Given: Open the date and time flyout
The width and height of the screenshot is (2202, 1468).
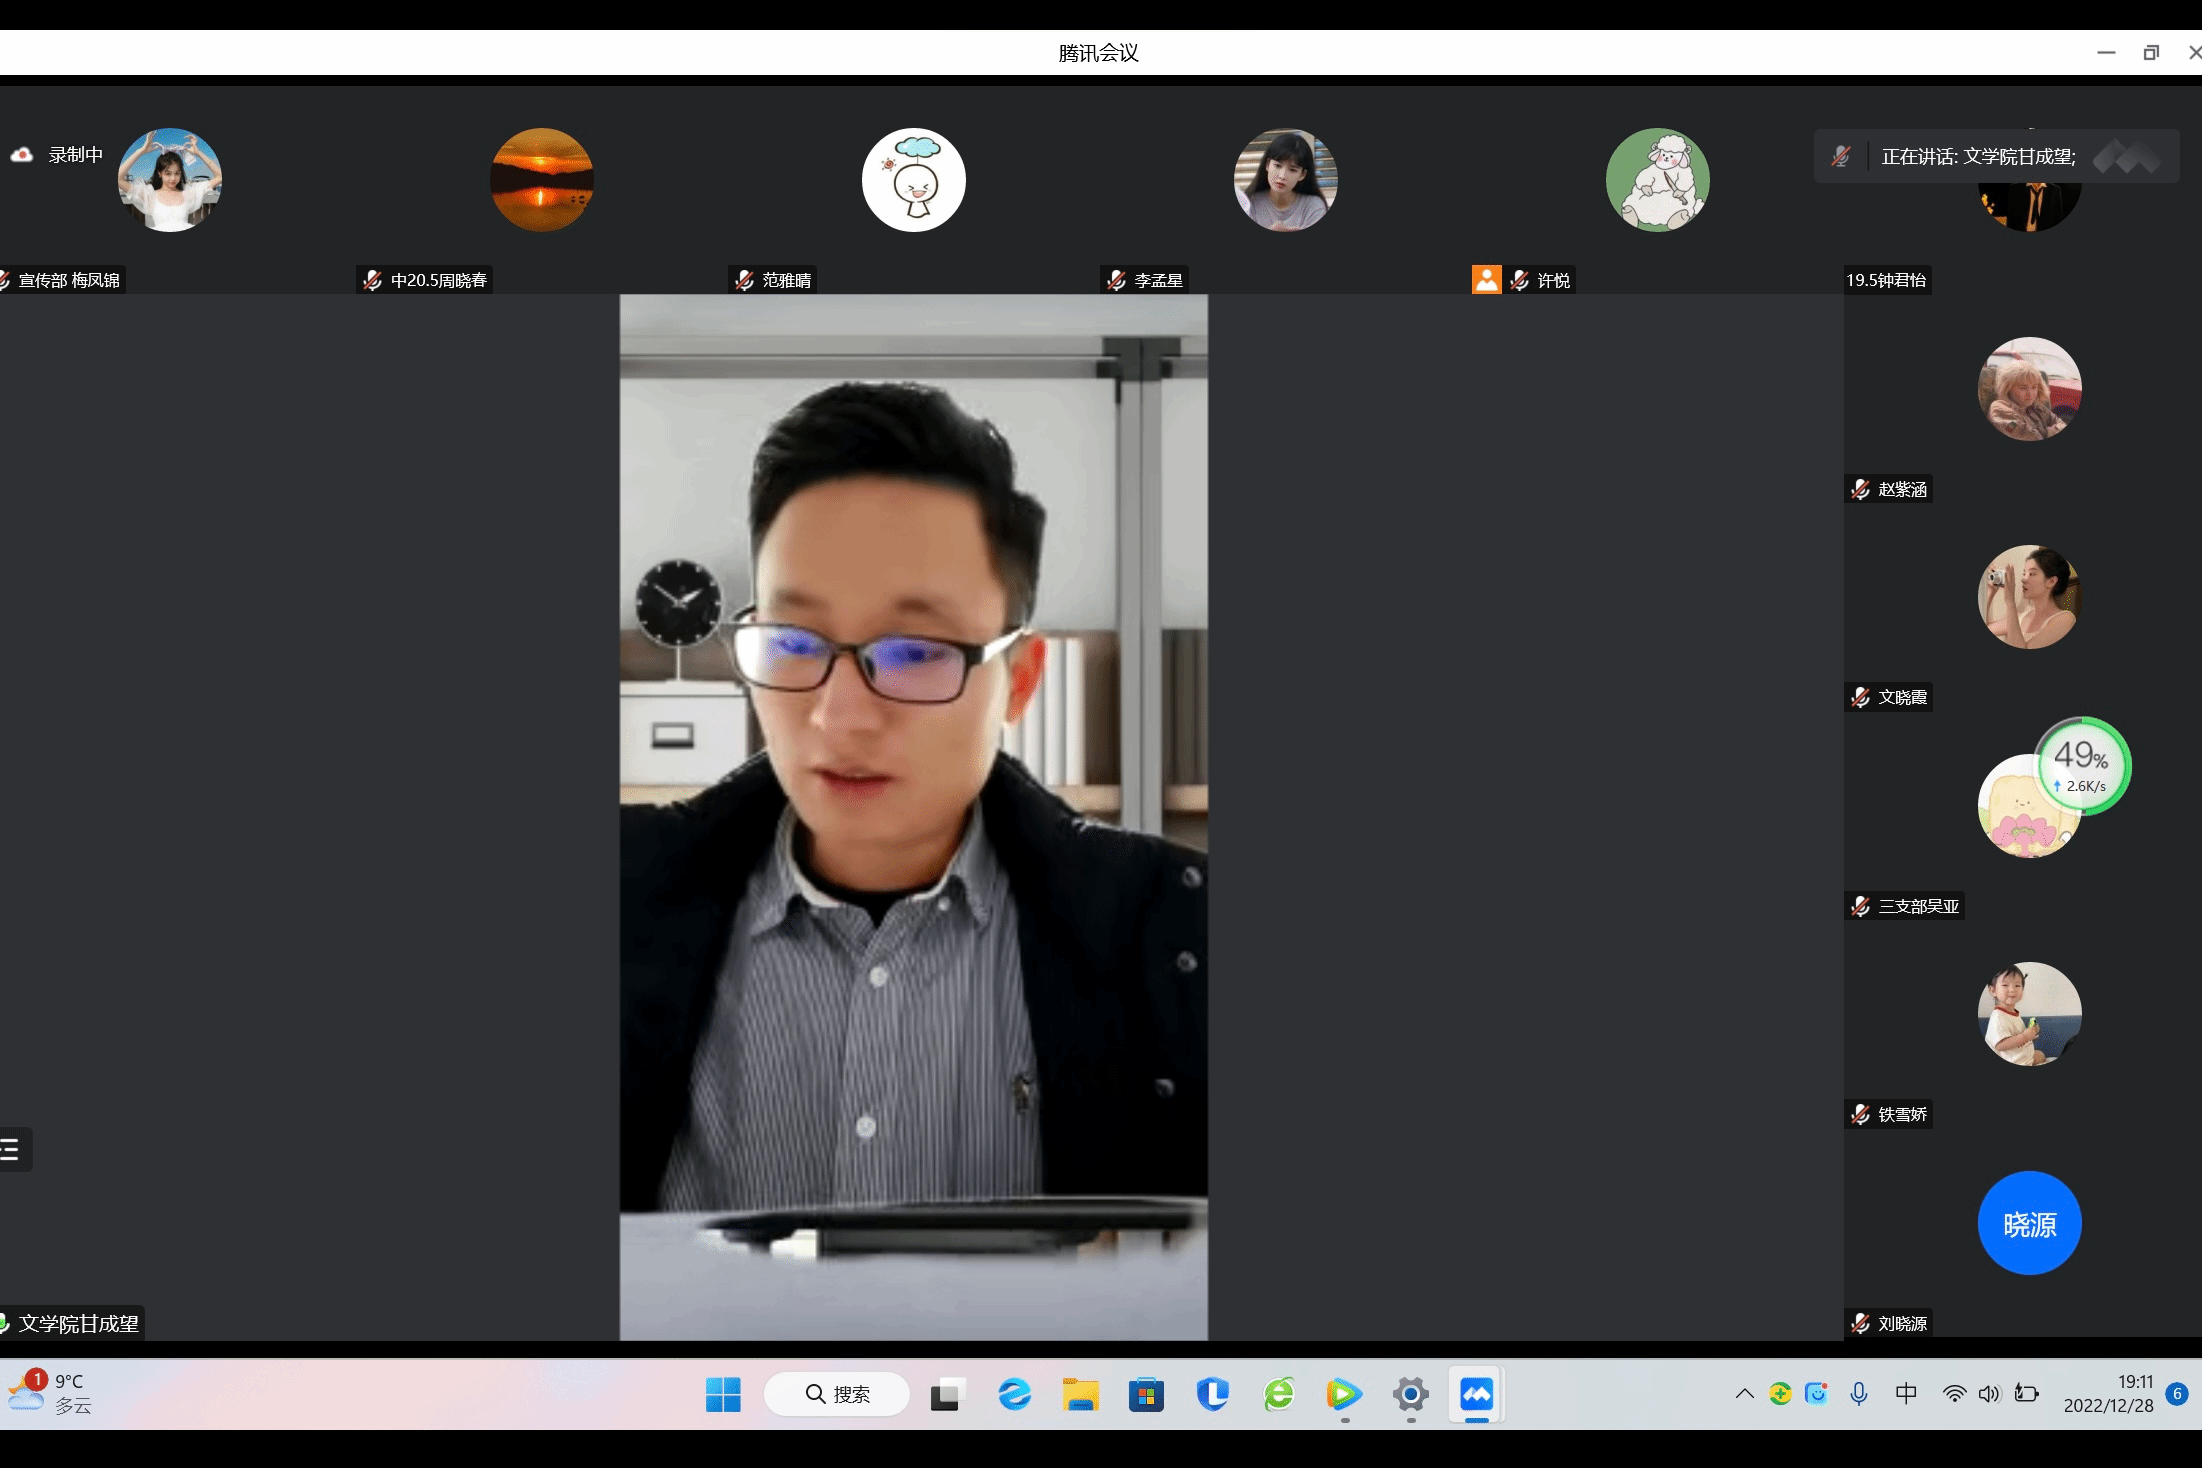Looking at the screenshot, I should click(2108, 1394).
